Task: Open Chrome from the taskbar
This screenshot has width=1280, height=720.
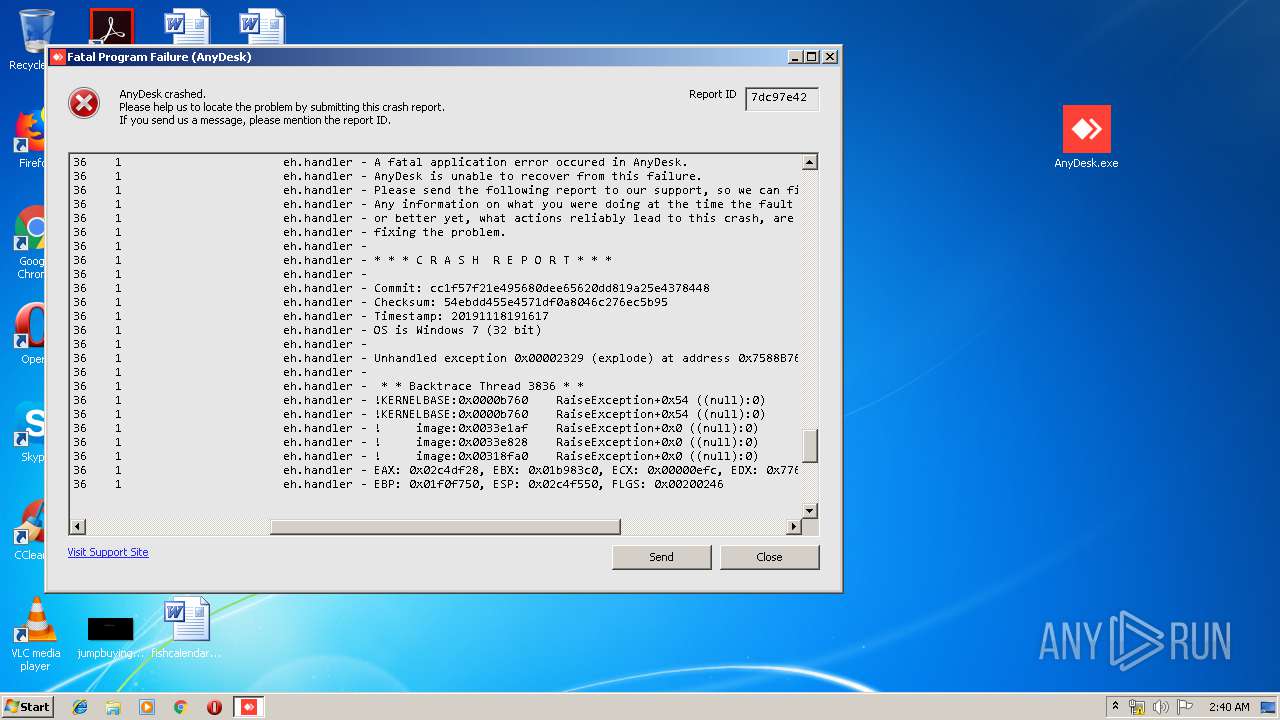Action: 180,707
